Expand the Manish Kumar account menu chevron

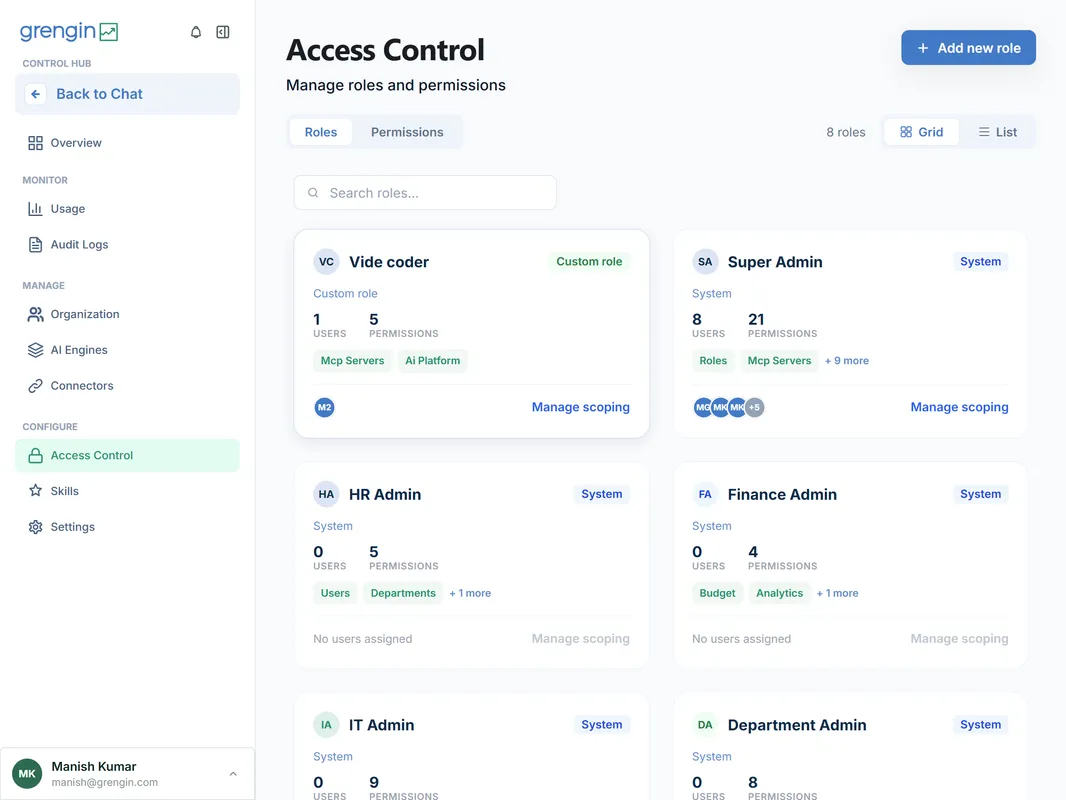233,773
